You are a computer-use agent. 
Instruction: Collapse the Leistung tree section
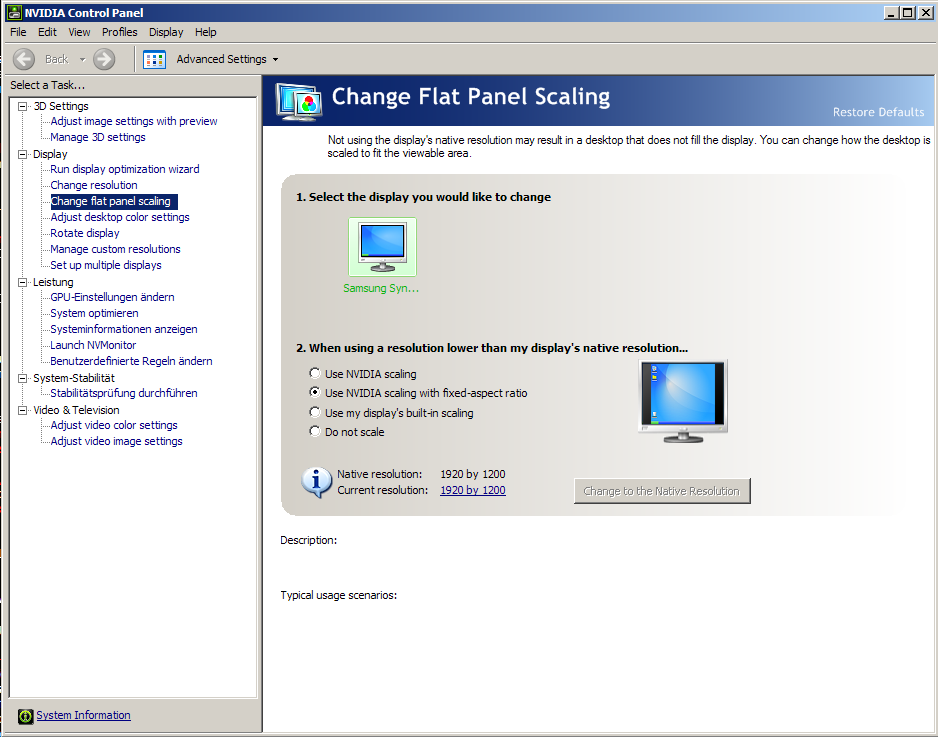24,282
